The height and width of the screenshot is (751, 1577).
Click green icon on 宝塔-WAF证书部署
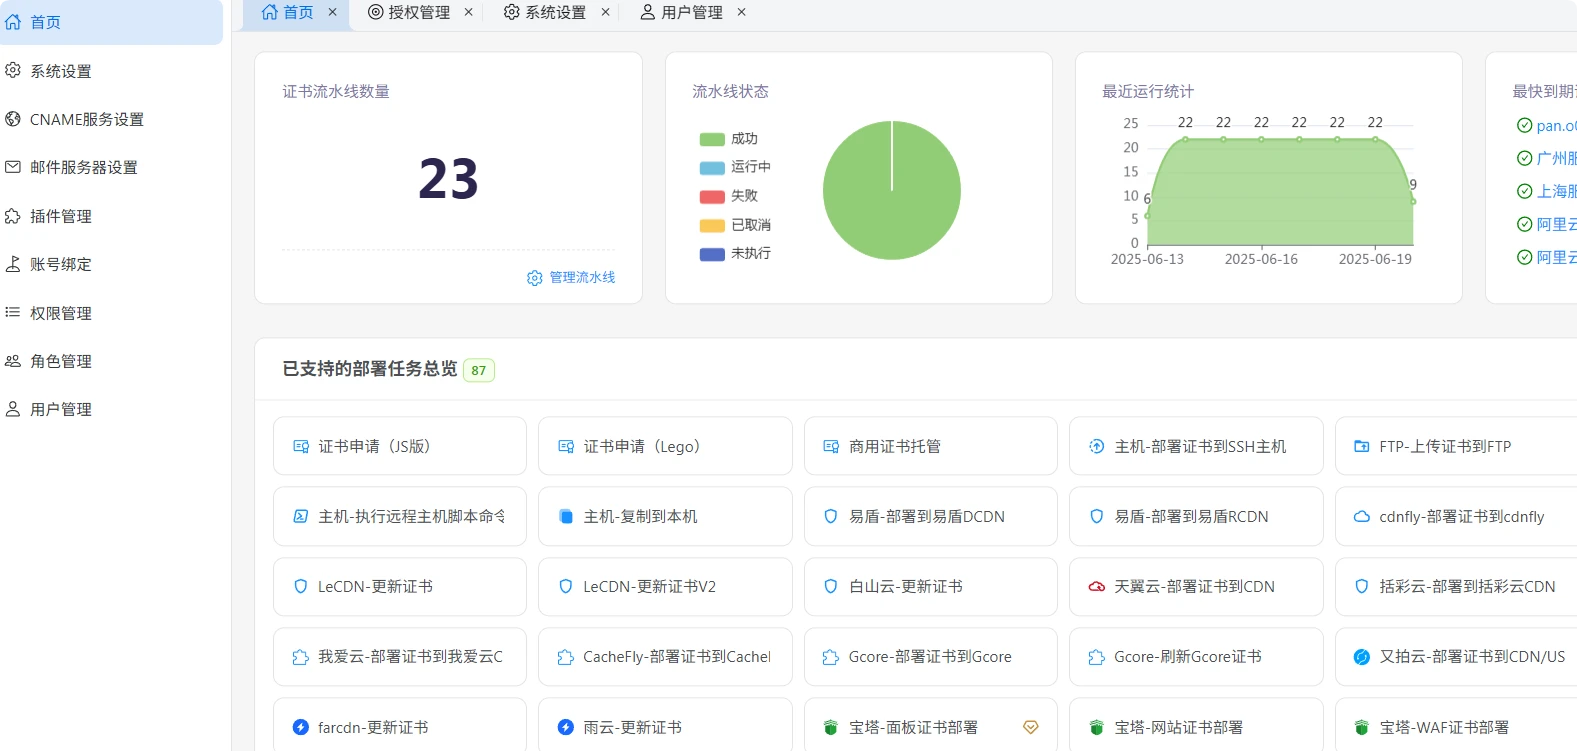(1362, 727)
